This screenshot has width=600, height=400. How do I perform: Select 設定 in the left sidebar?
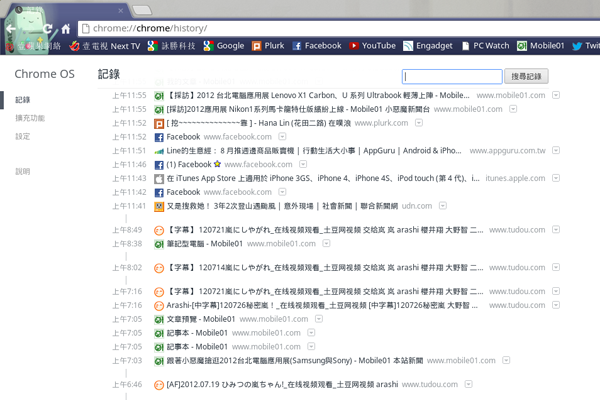[23, 136]
